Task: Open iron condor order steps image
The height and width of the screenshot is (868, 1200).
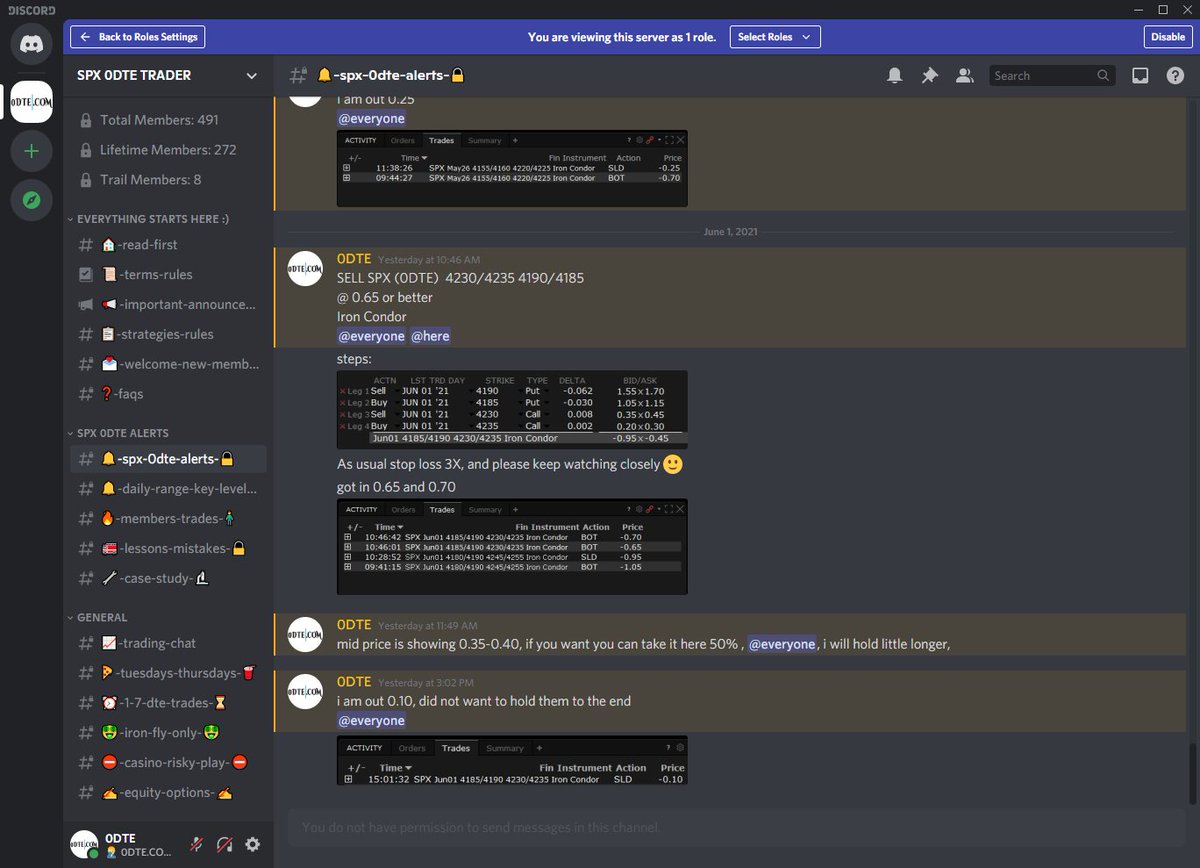Action: click(x=512, y=409)
